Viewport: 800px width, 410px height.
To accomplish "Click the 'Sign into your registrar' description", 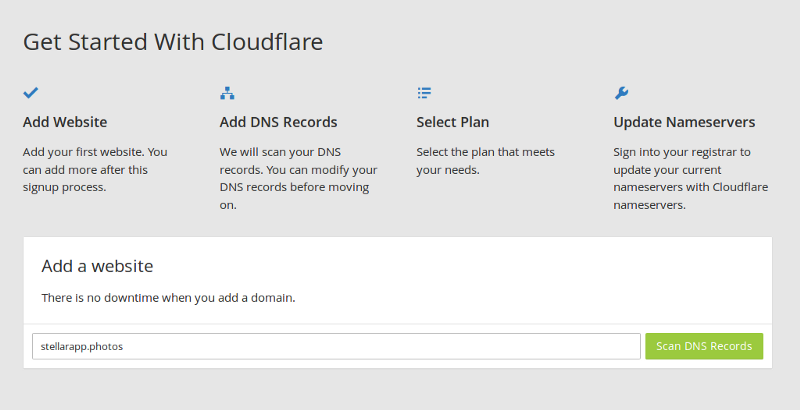I will pyautogui.click(x=690, y=178).
